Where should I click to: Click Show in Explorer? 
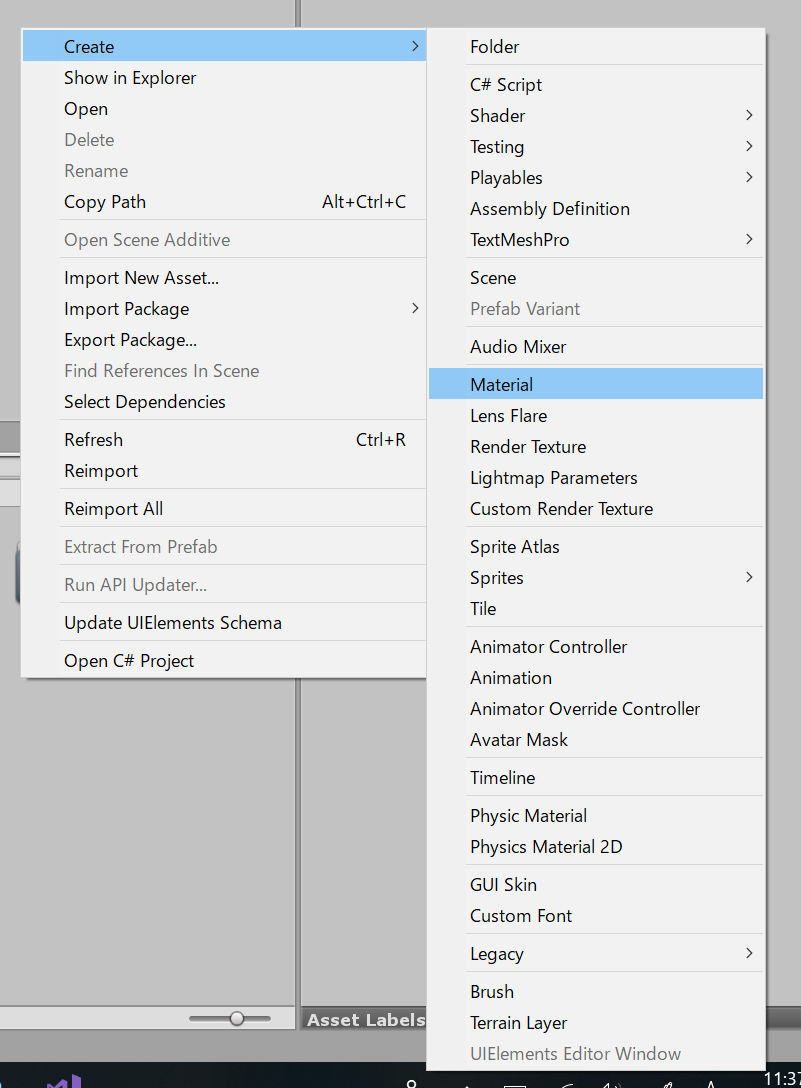click(130, 78)
